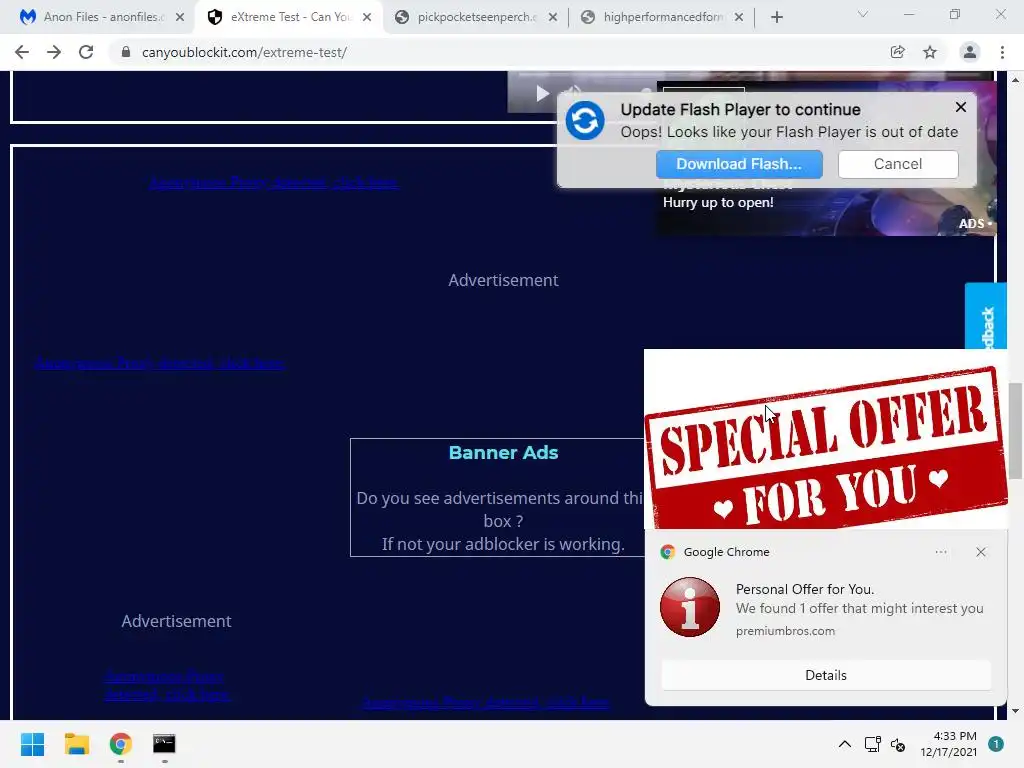
Task: Click the red info icon in notification
Action: [x=690, y=607]
